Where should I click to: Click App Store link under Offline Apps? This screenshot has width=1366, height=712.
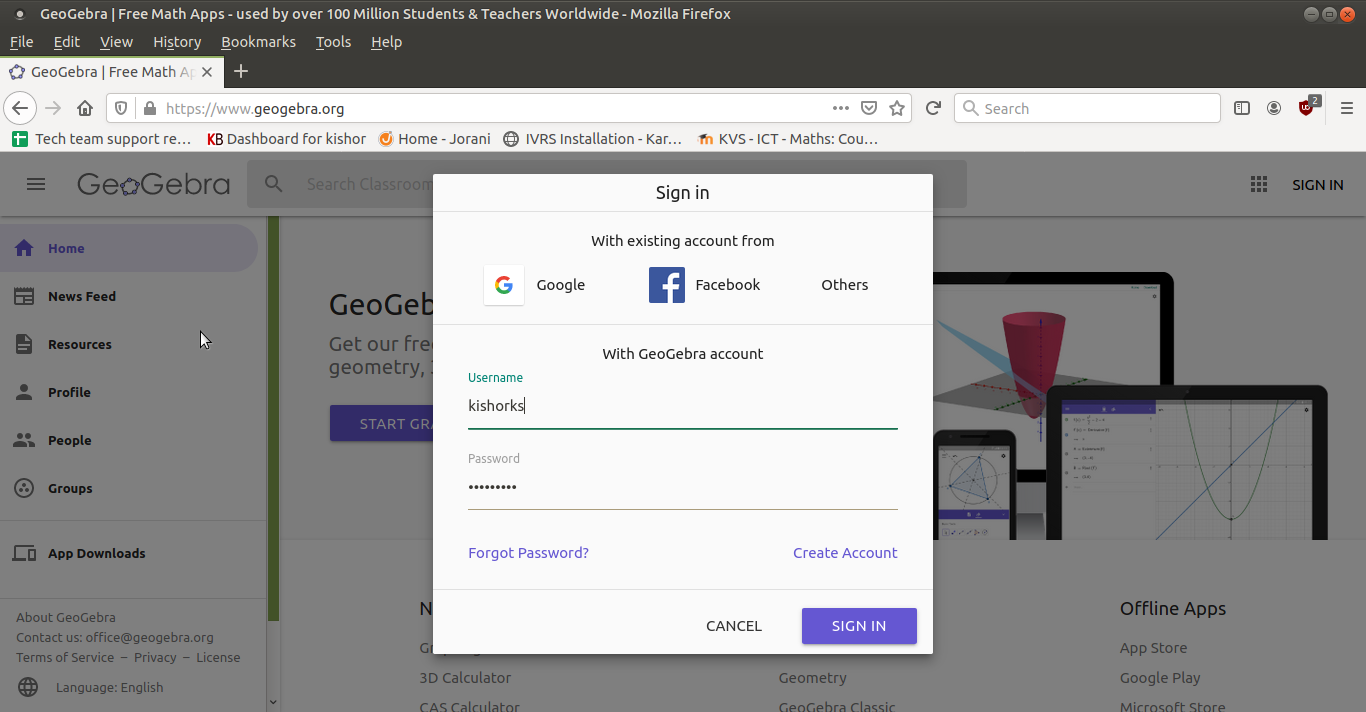tap(1153, 647)
